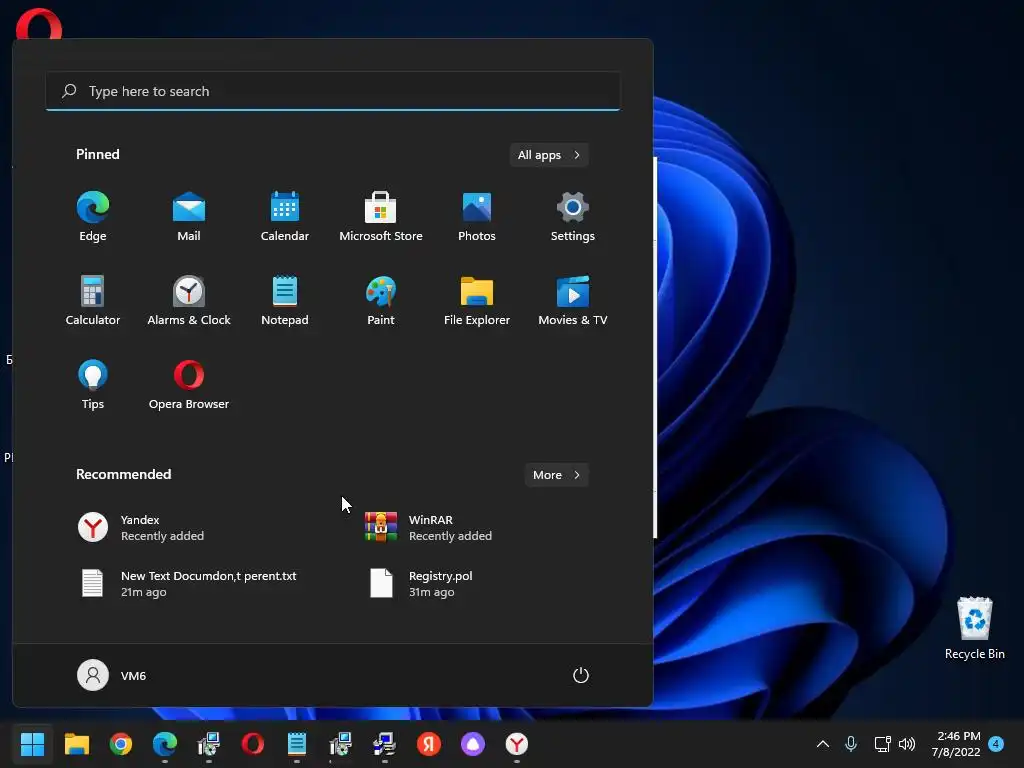
Task: Launch the Calculator app
Action: (93, 300)
